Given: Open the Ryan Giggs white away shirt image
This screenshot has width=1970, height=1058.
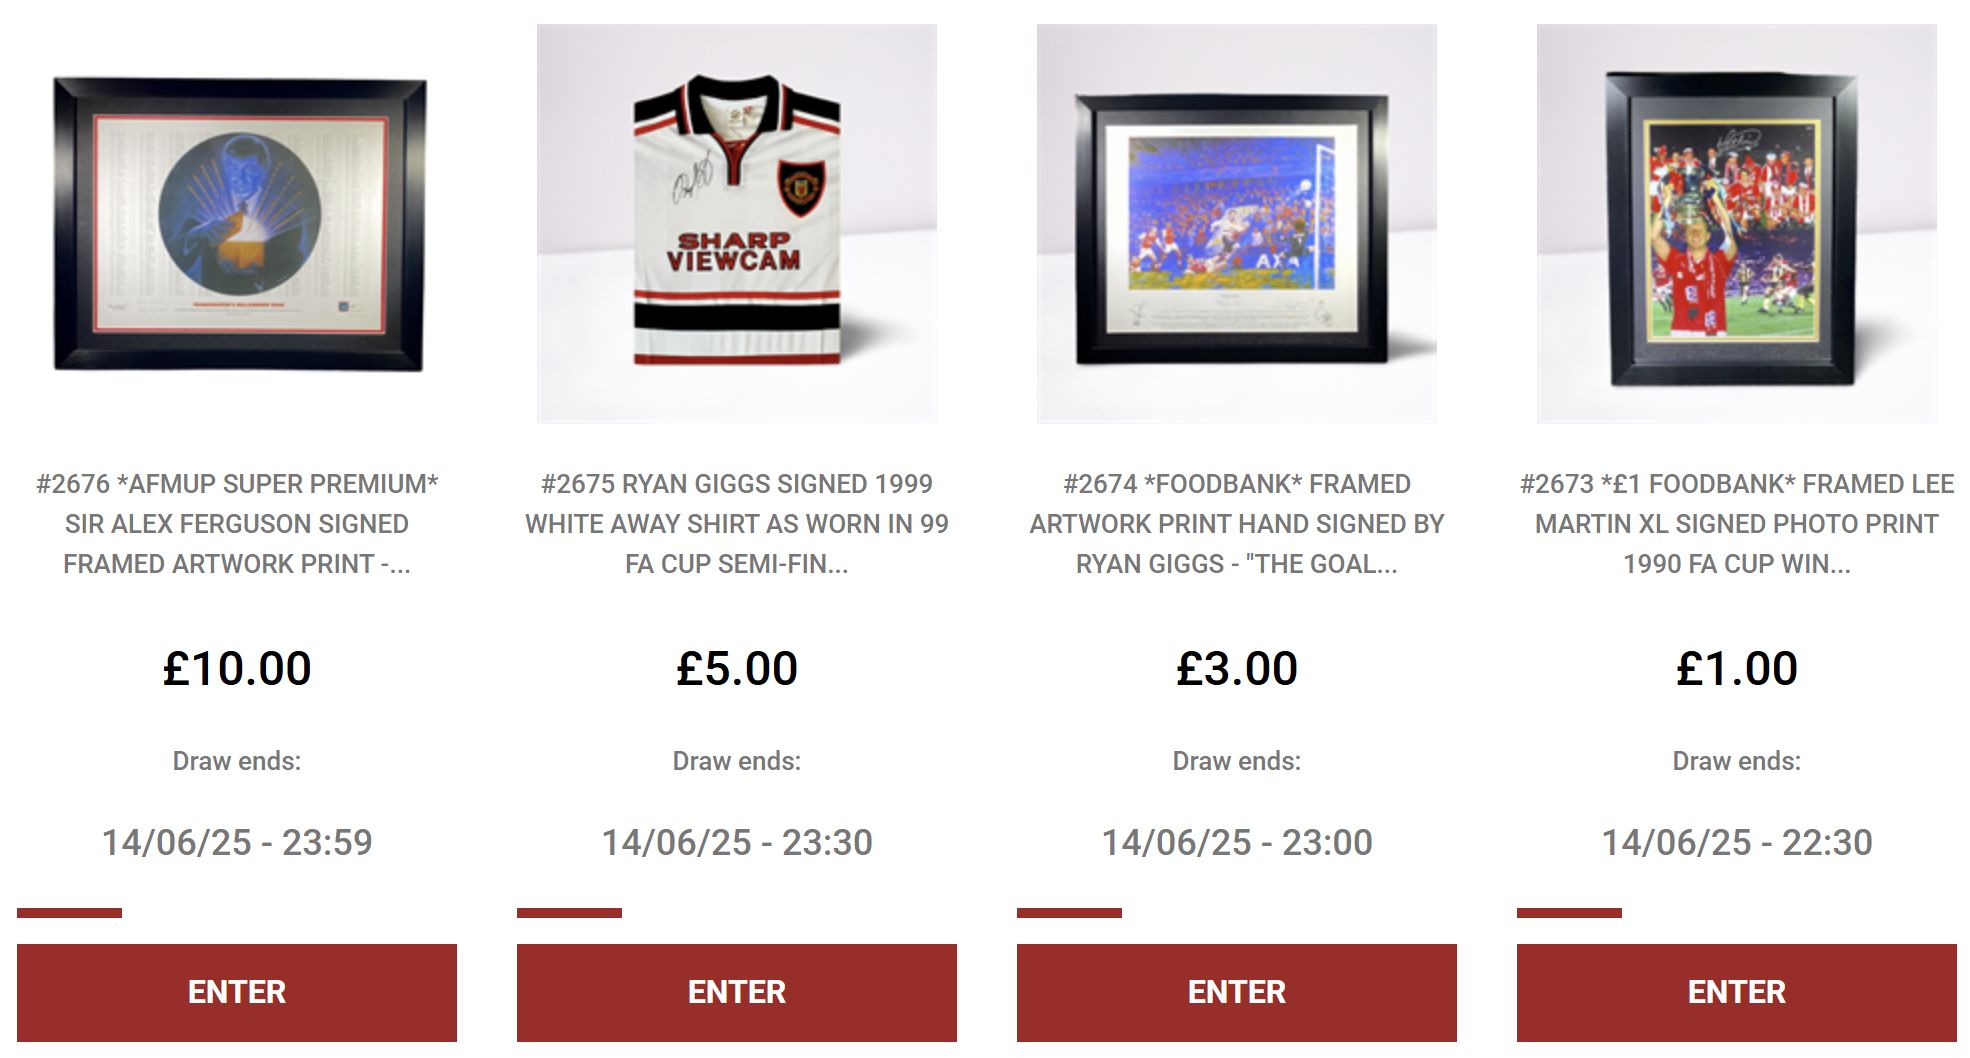Looking at the screenshot, I should coord(737,224).
